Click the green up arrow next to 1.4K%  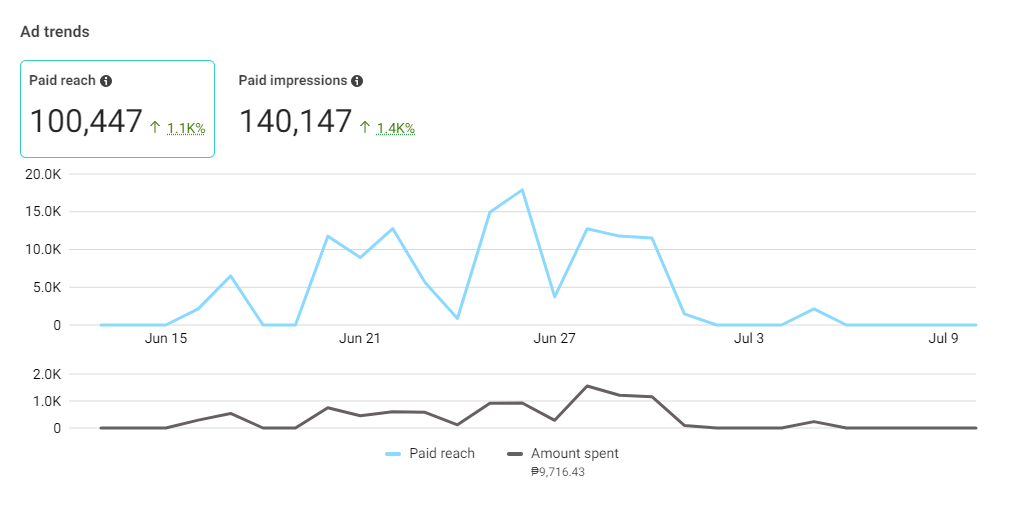[365, 127]
